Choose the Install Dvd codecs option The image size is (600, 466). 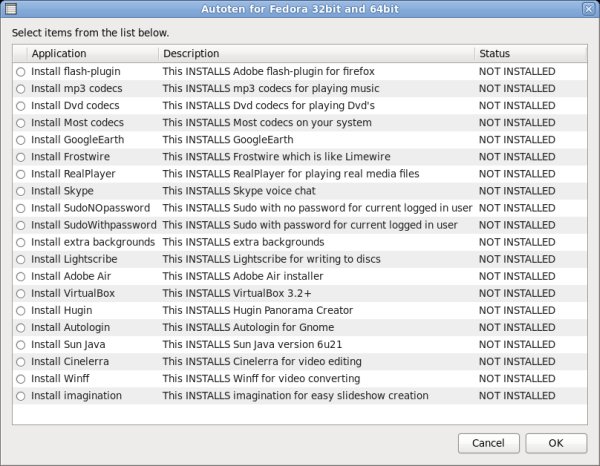tap(21, 106)
